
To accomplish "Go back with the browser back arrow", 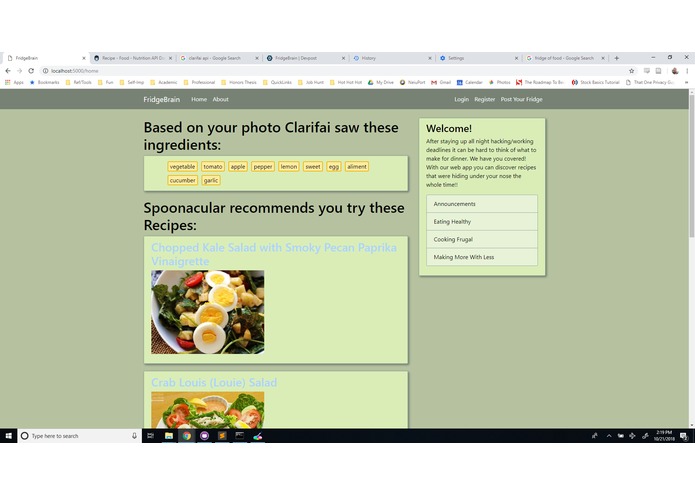I will [8, 71].
